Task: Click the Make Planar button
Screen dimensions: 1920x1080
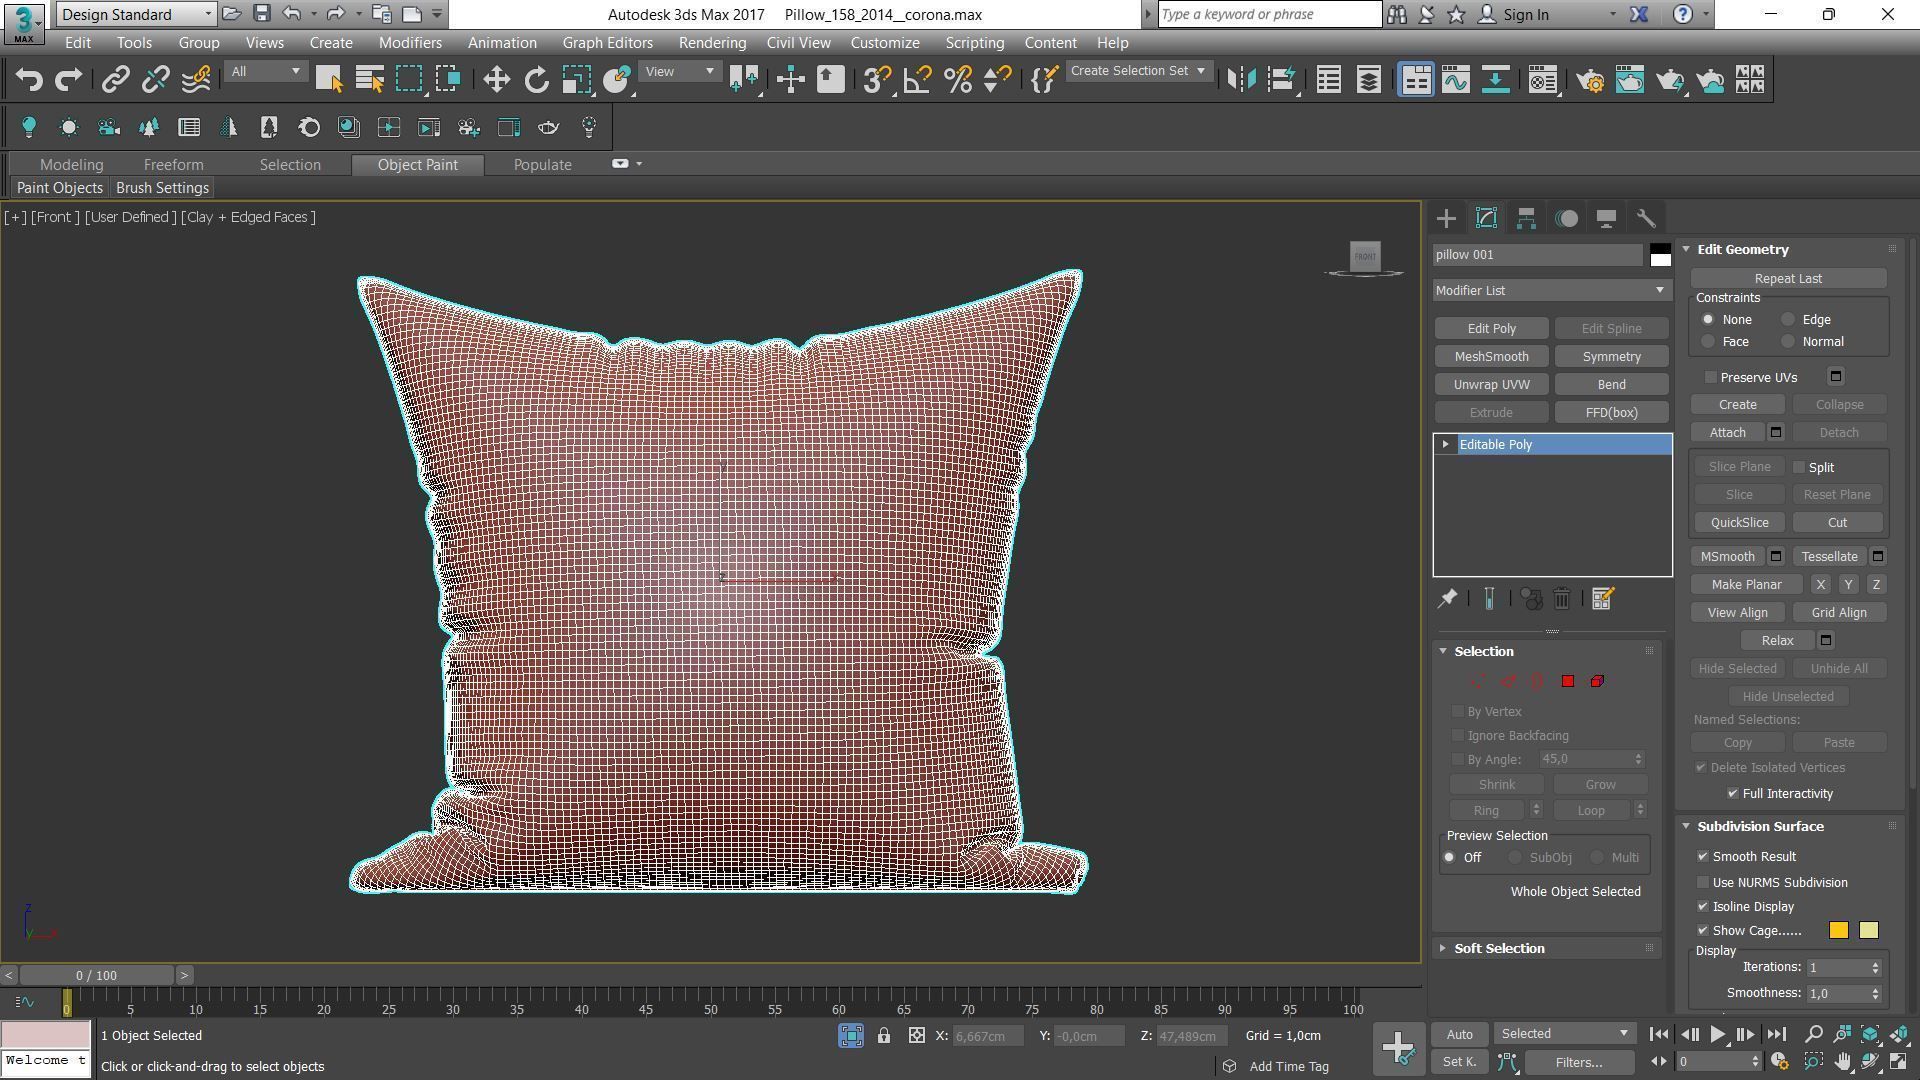Action: 1746,585
